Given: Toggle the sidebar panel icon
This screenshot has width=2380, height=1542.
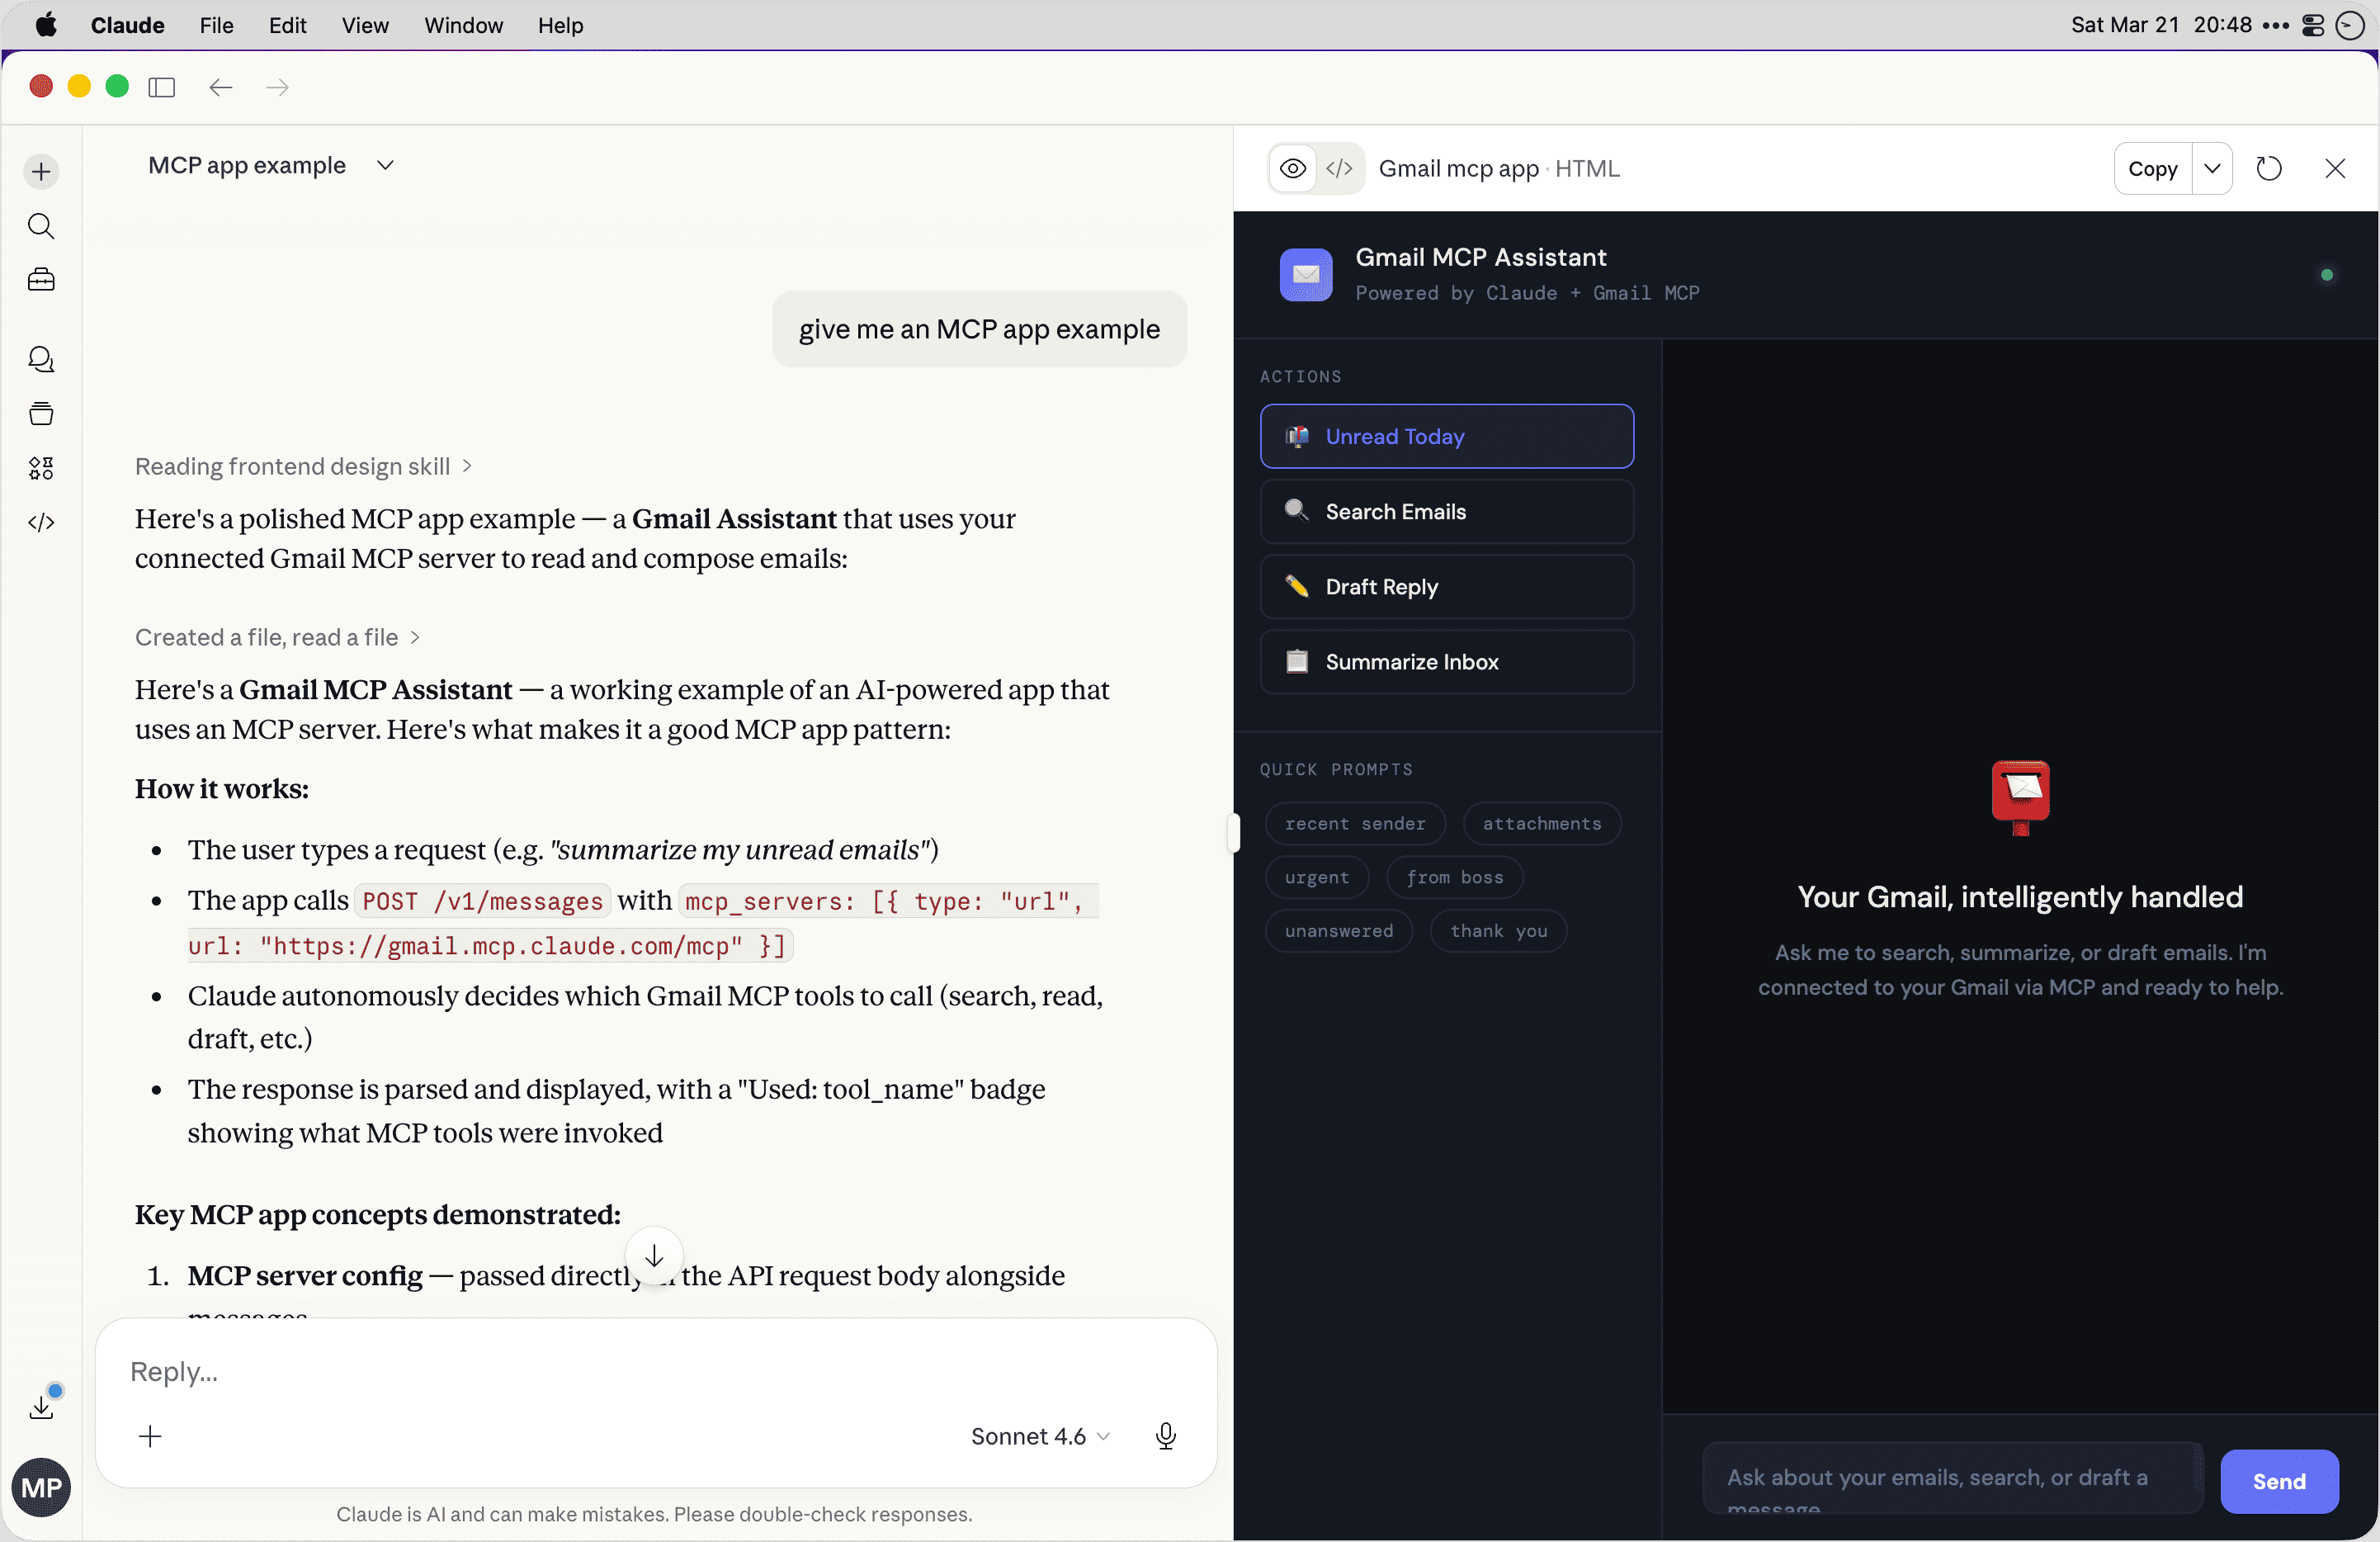Looking at the screenshot, I should point(161,87).
